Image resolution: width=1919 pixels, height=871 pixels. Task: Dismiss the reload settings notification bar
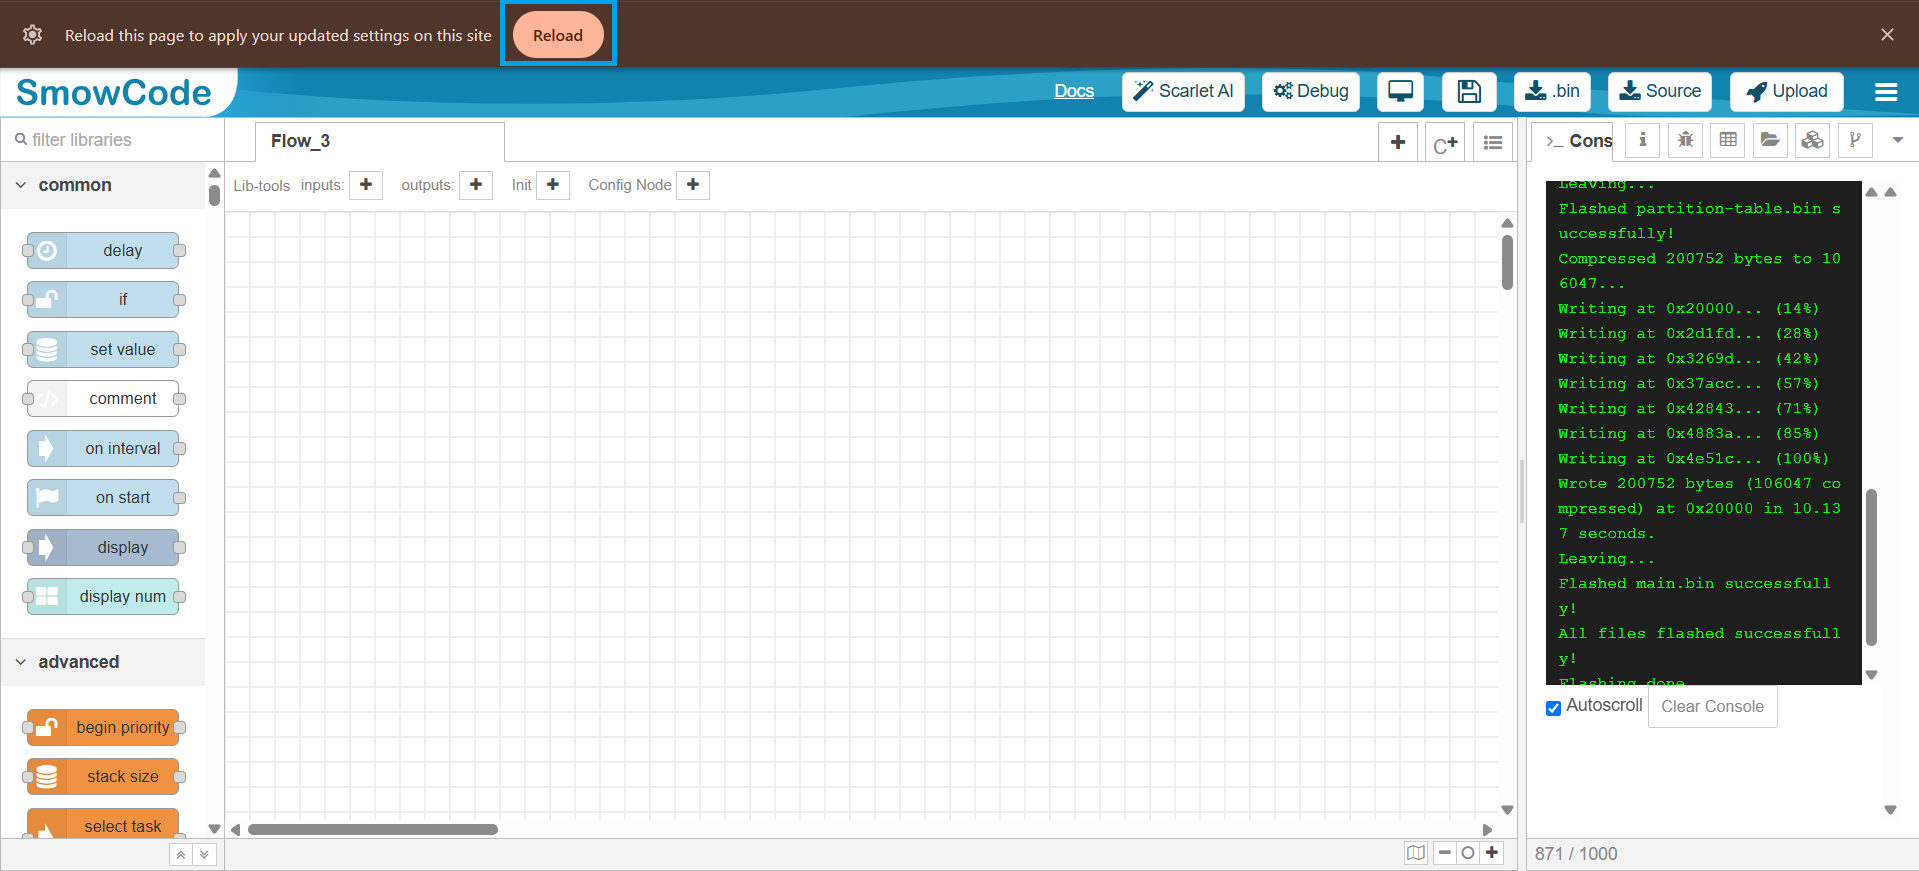[x=1887, y=35]
